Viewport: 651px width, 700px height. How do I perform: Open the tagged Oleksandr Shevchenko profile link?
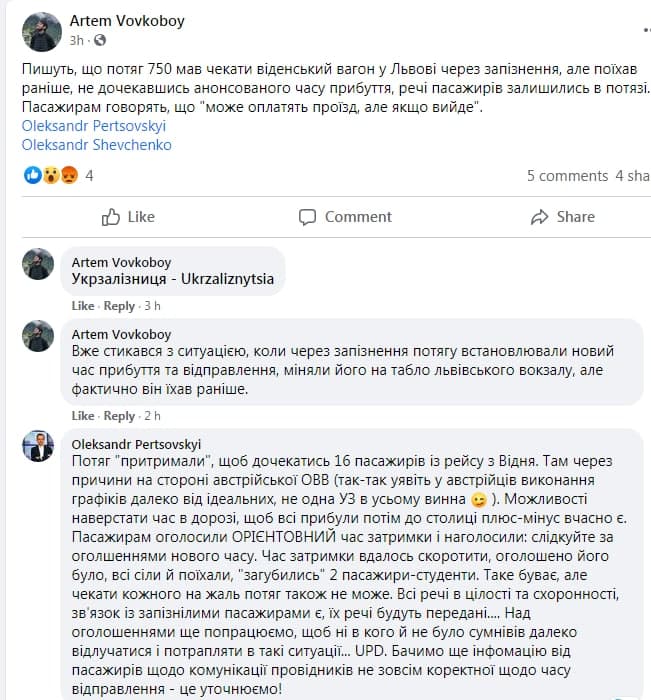coord(96,144)
